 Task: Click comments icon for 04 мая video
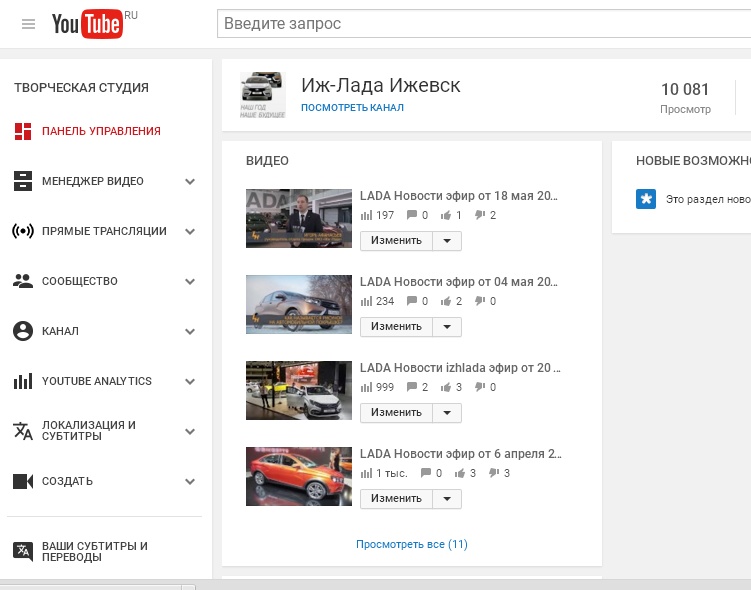click(x=411, y=301)
